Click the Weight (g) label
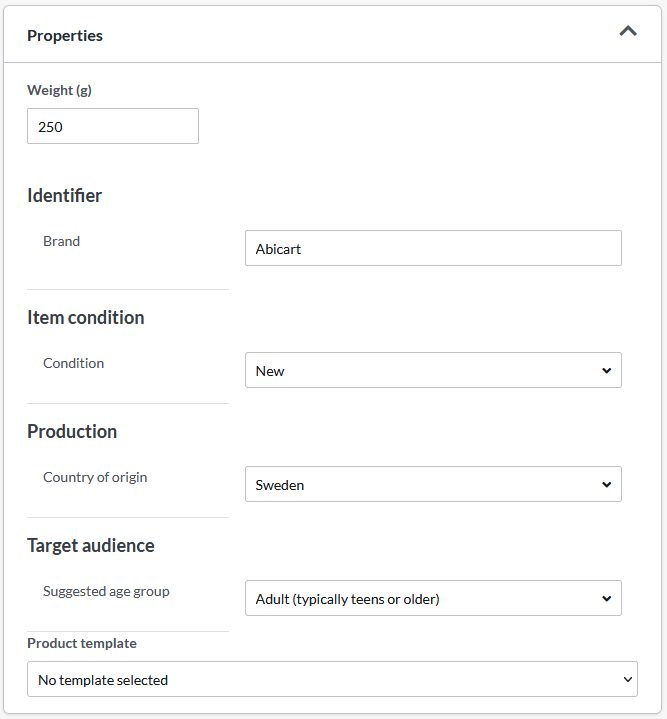The height and width of the screenshot is (719, 667). coord(59,90)
